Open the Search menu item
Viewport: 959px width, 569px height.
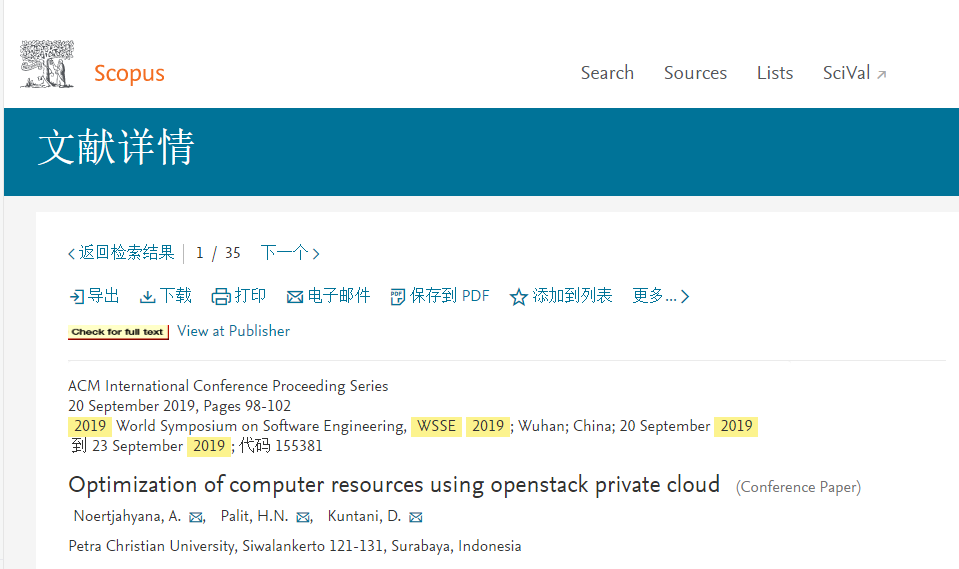click(607, 73)
